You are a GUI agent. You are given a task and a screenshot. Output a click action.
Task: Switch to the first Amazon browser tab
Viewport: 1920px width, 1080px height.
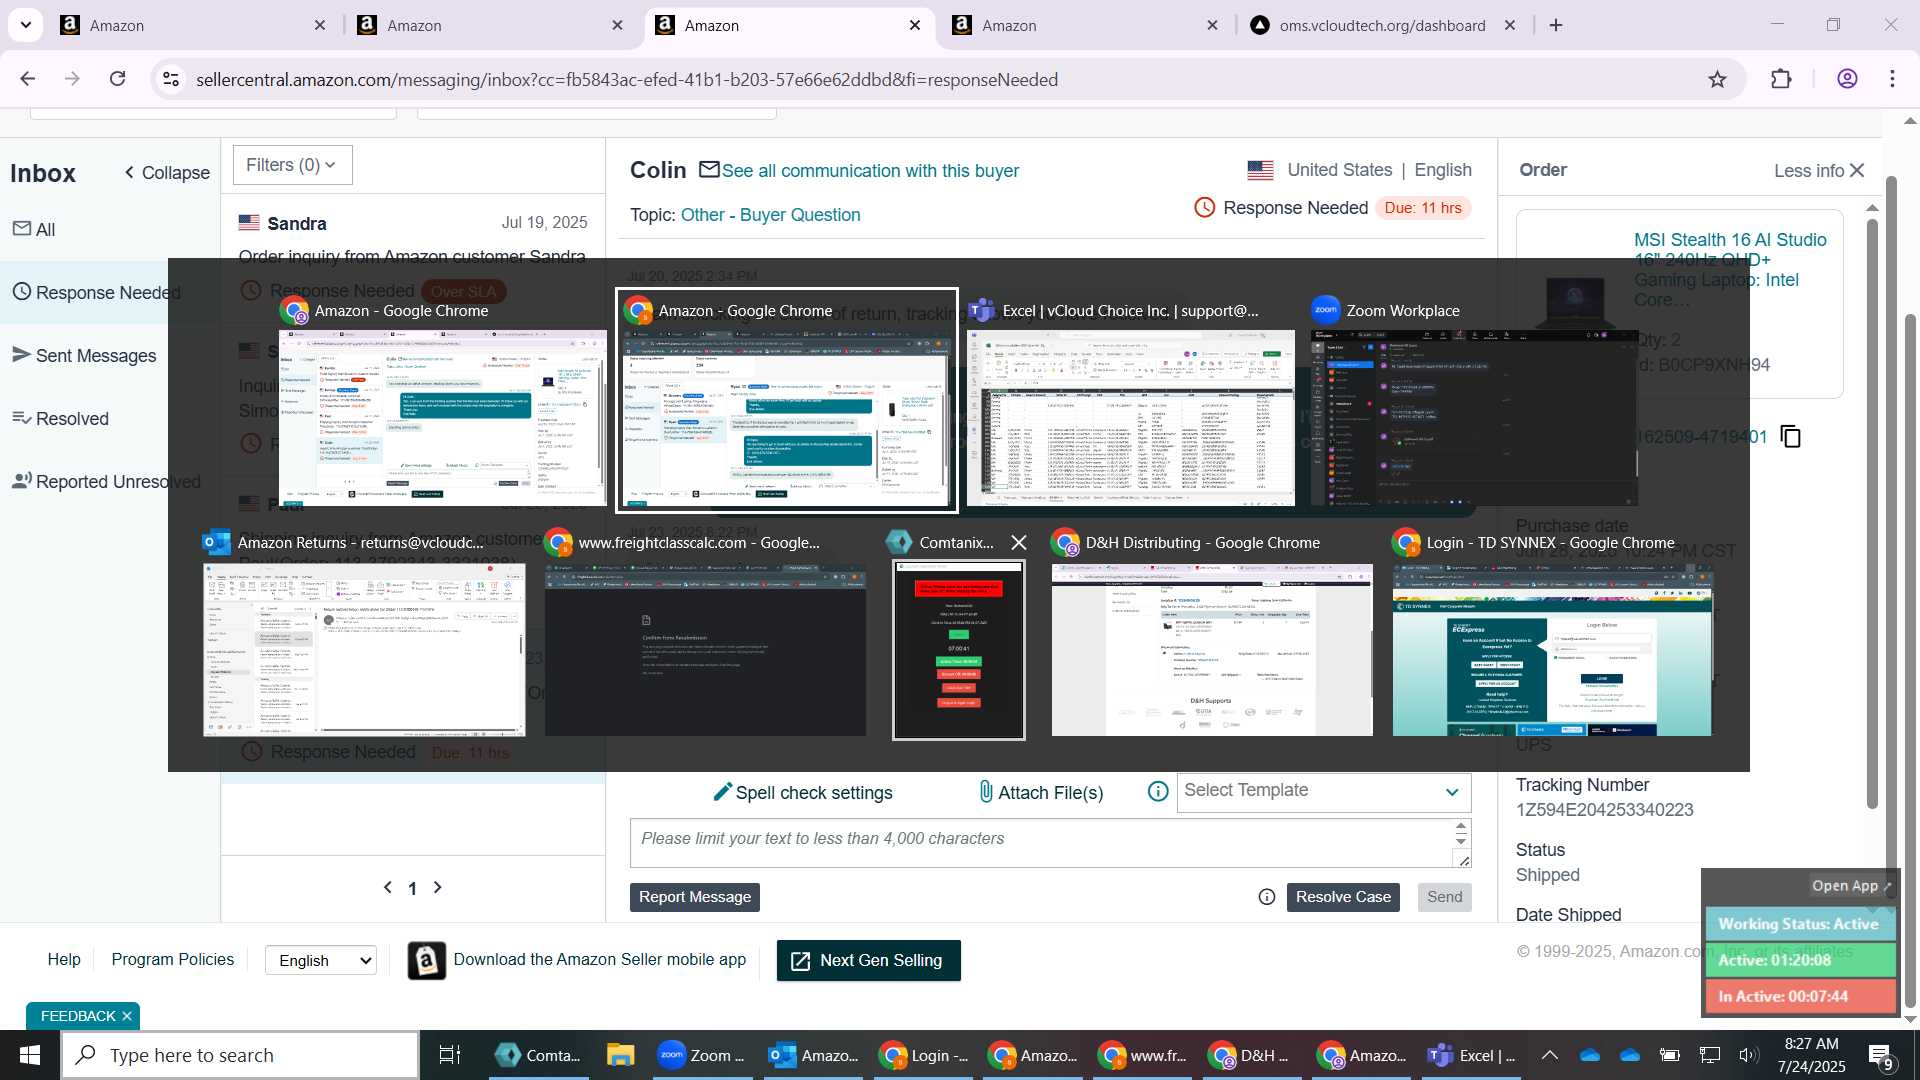(x=192, y=25)
